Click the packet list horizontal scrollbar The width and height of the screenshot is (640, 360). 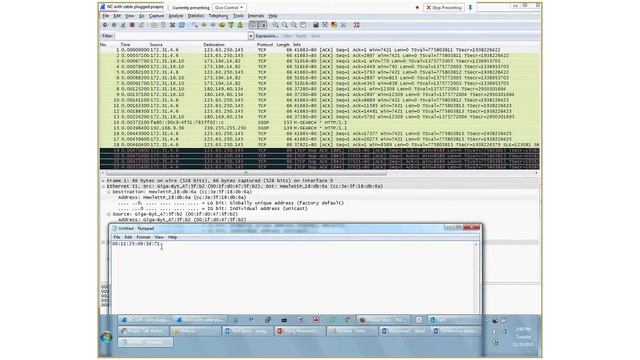point(246,173)
